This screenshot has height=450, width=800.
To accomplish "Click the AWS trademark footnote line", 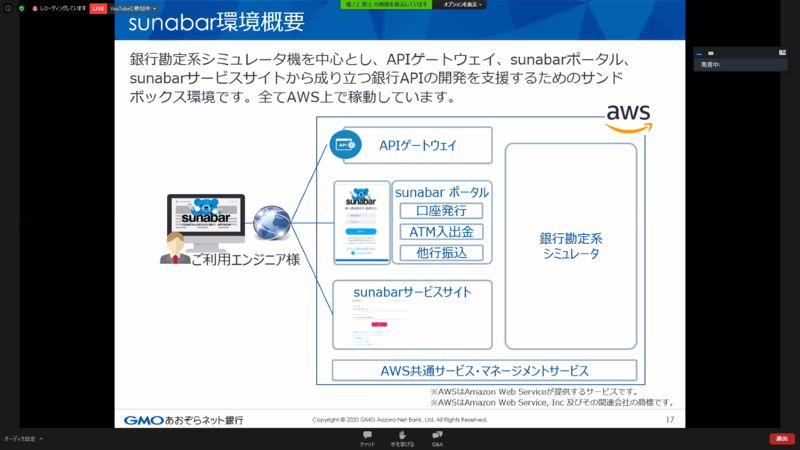I will (x=552, y=403).
